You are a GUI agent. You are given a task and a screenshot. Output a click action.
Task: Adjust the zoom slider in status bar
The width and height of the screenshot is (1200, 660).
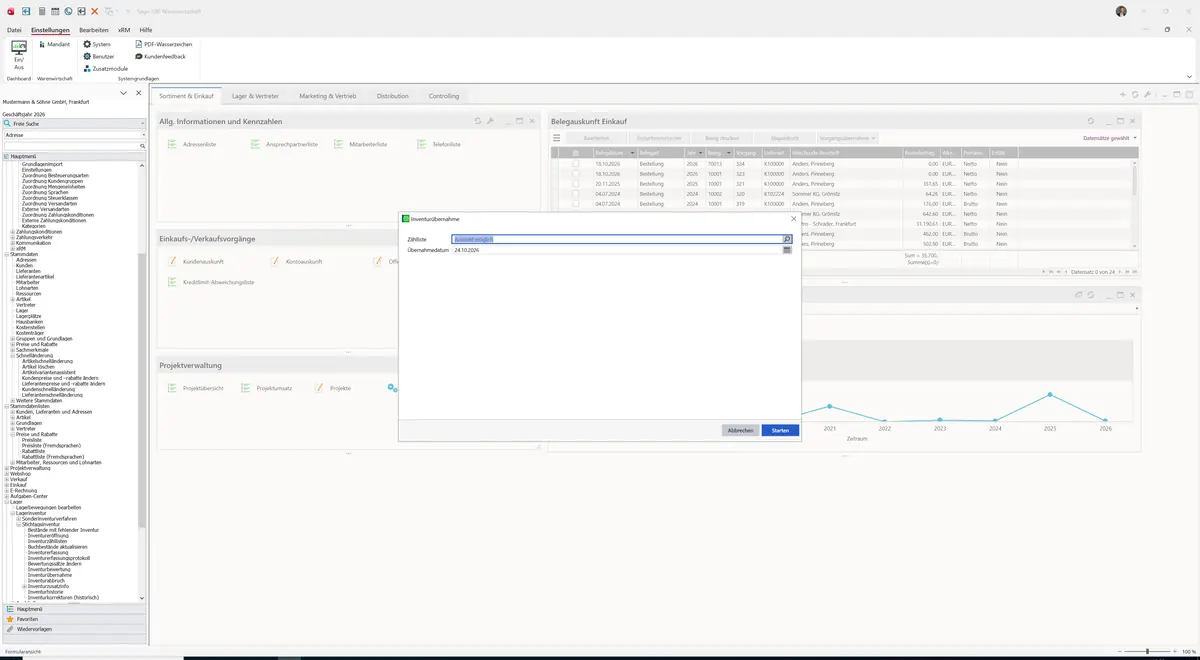1147,651
